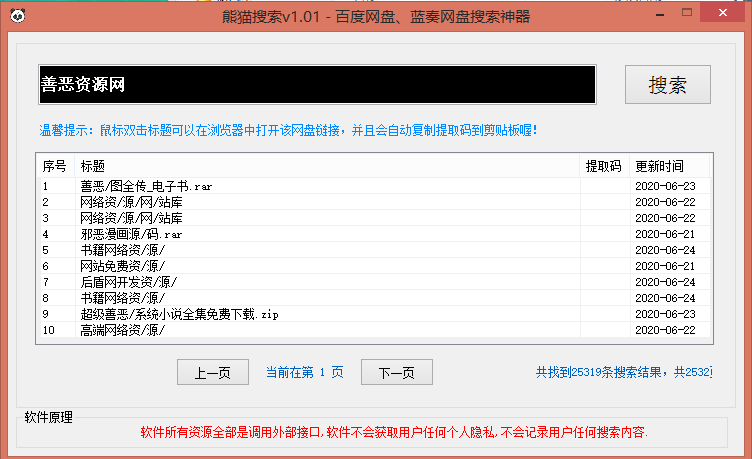Click date 2020-06-23 in row 1

665,186
